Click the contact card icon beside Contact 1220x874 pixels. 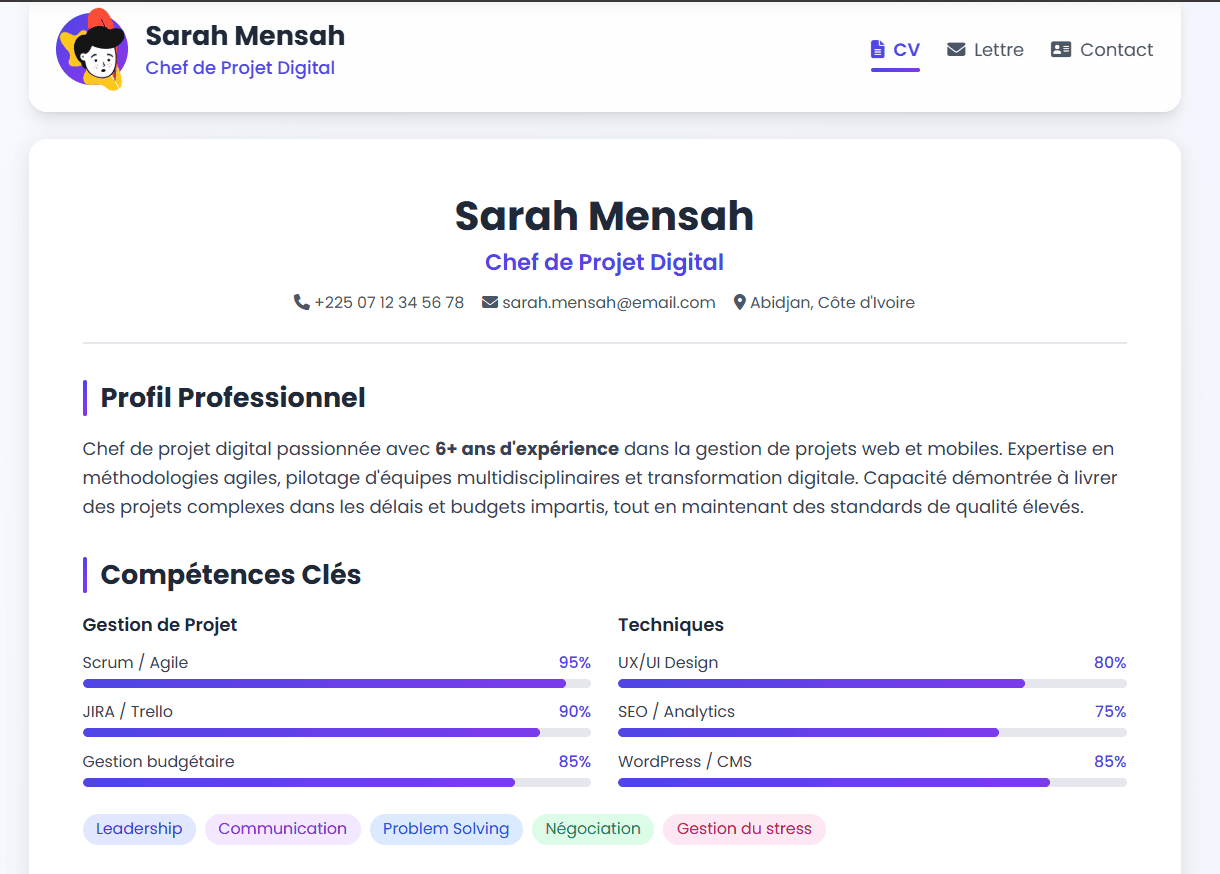click(1060, 49)
